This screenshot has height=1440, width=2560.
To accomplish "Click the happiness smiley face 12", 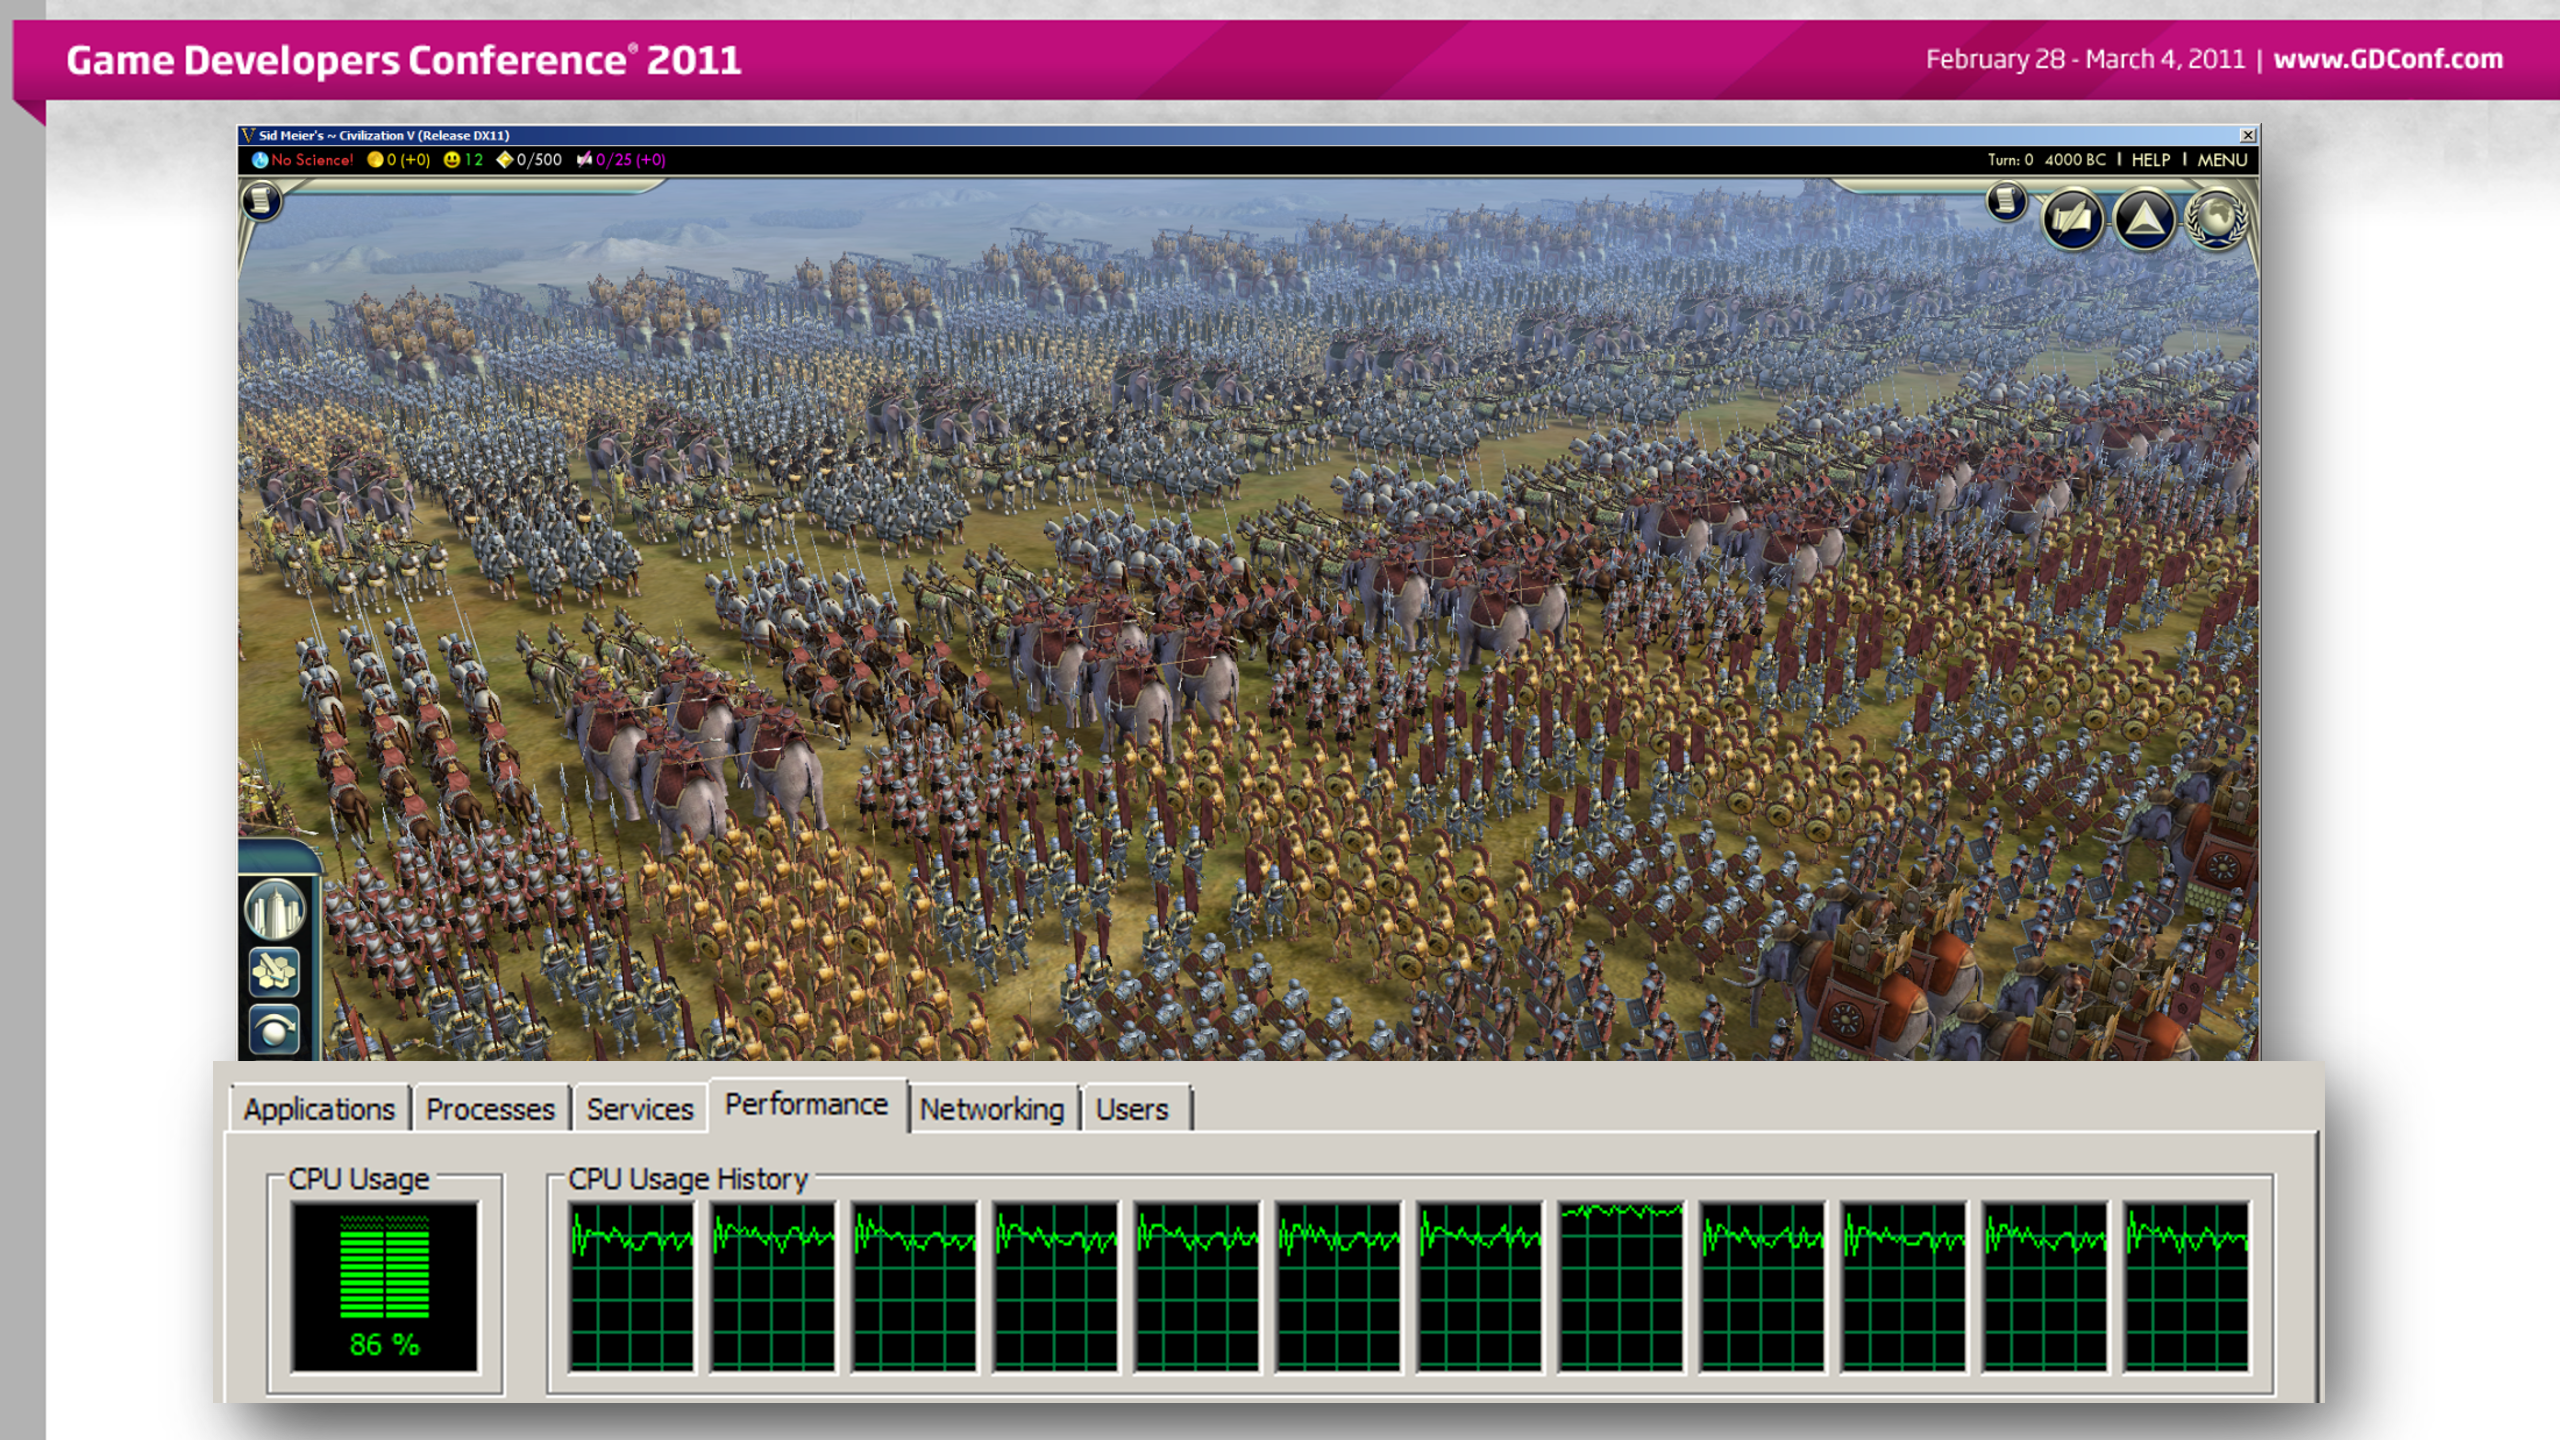I will (463, 160).
